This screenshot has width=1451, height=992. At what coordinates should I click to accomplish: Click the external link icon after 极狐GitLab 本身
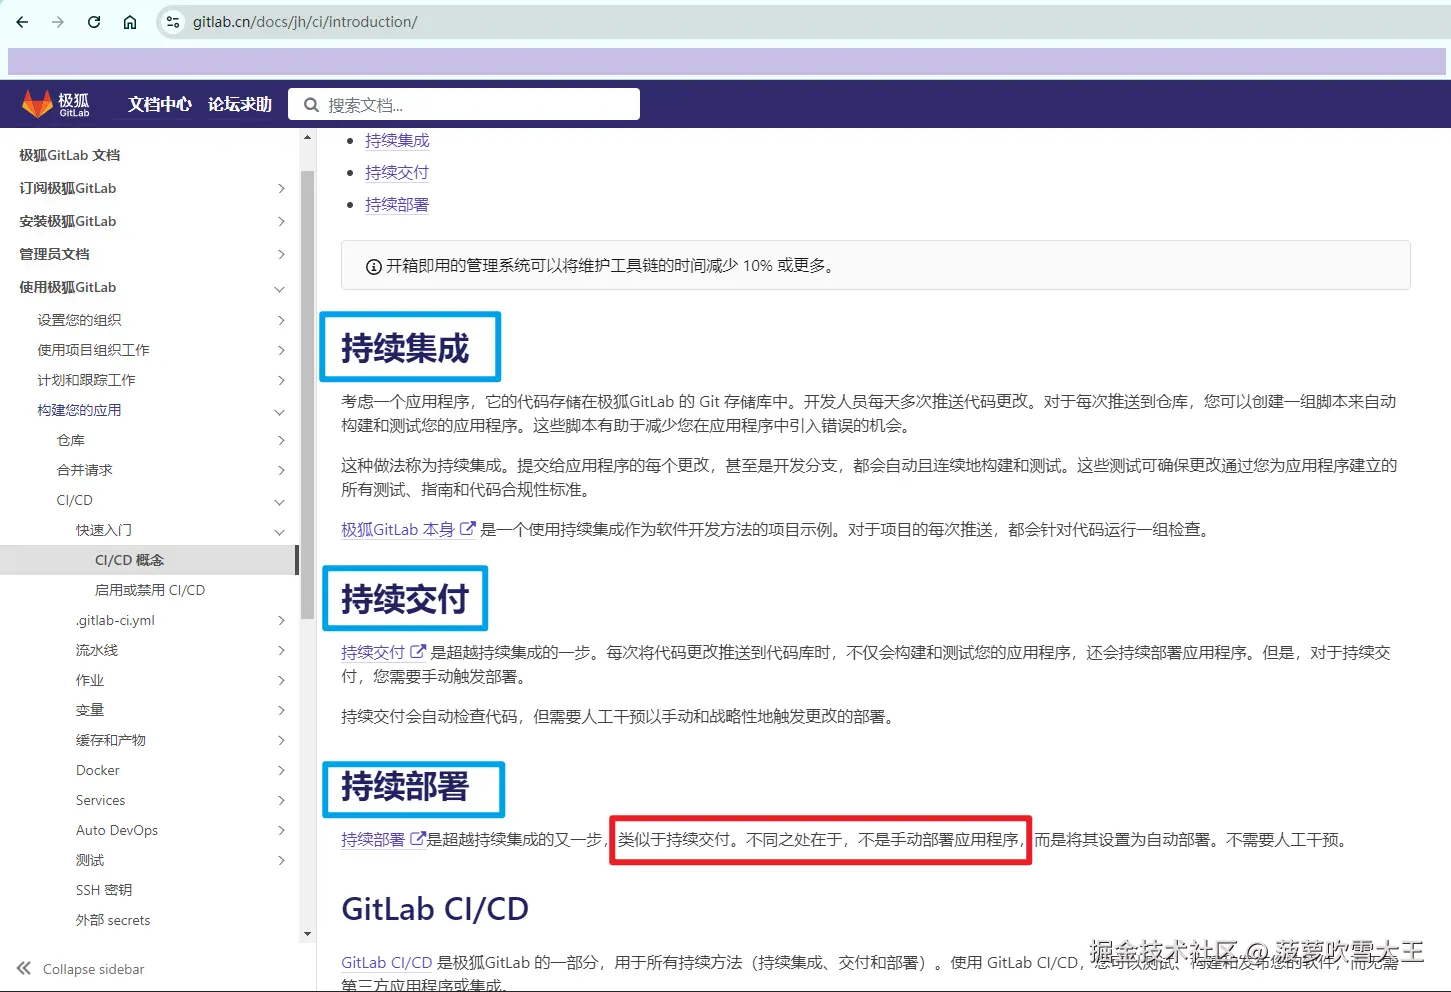pyautogui.click(x=467, y=527)
